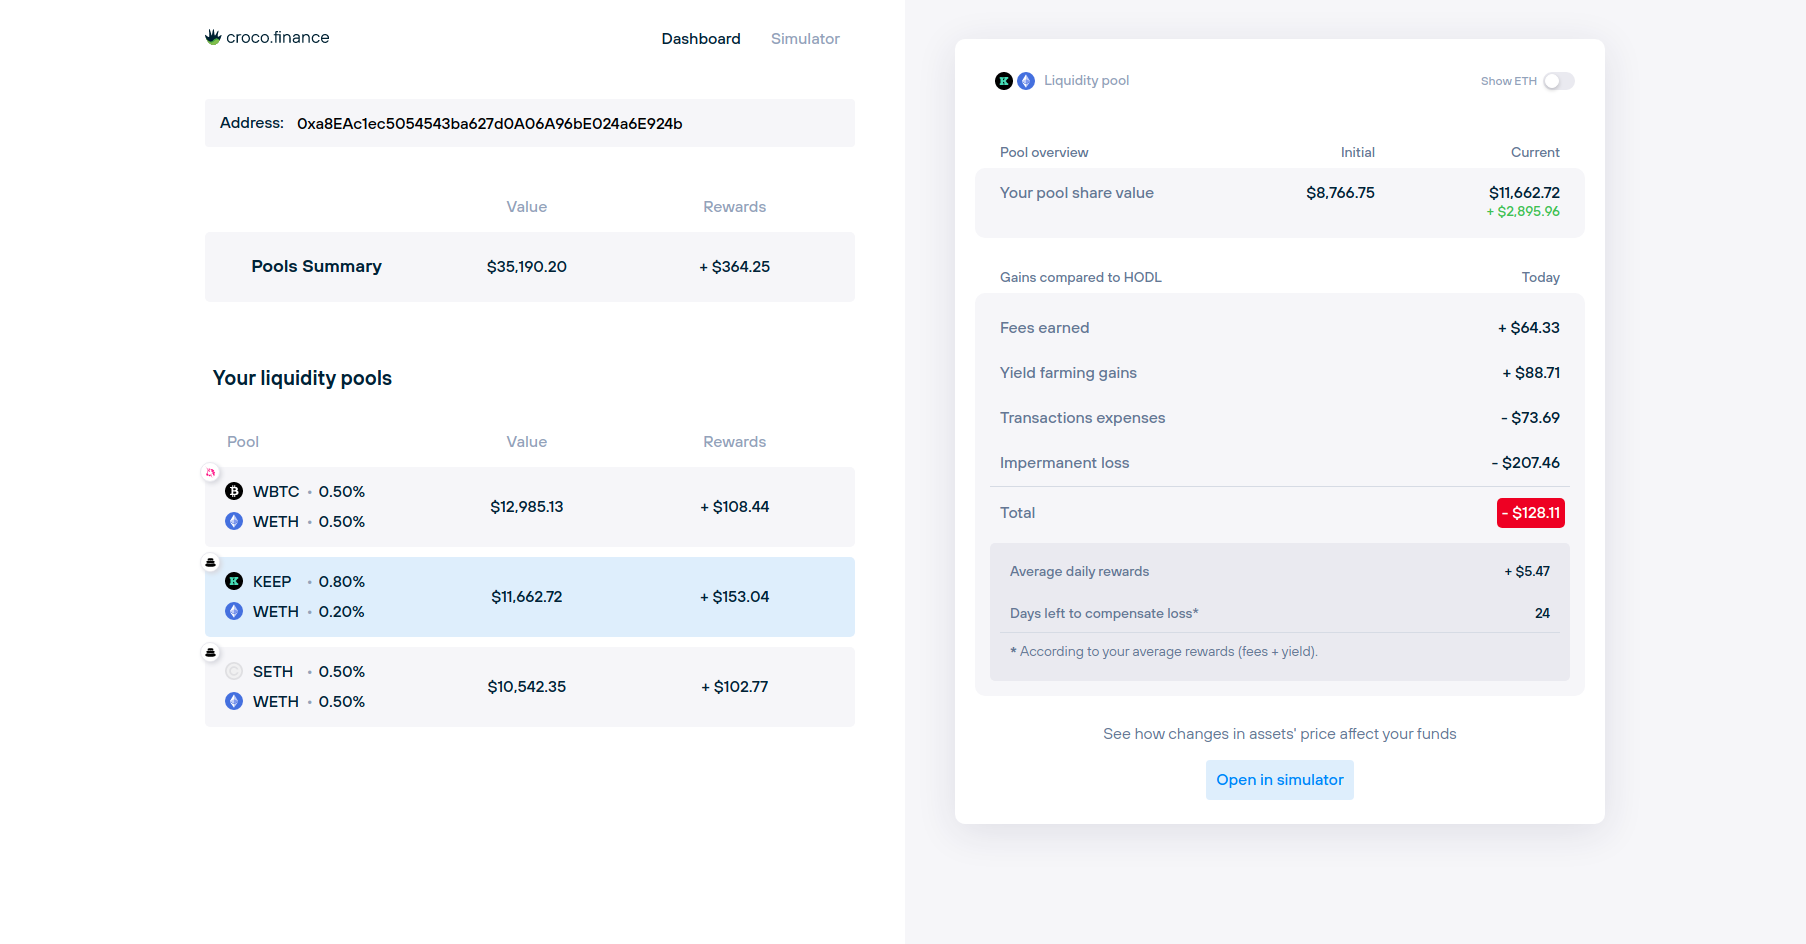Click the WBTC pool rewards + $108.44

pos(735,507)
